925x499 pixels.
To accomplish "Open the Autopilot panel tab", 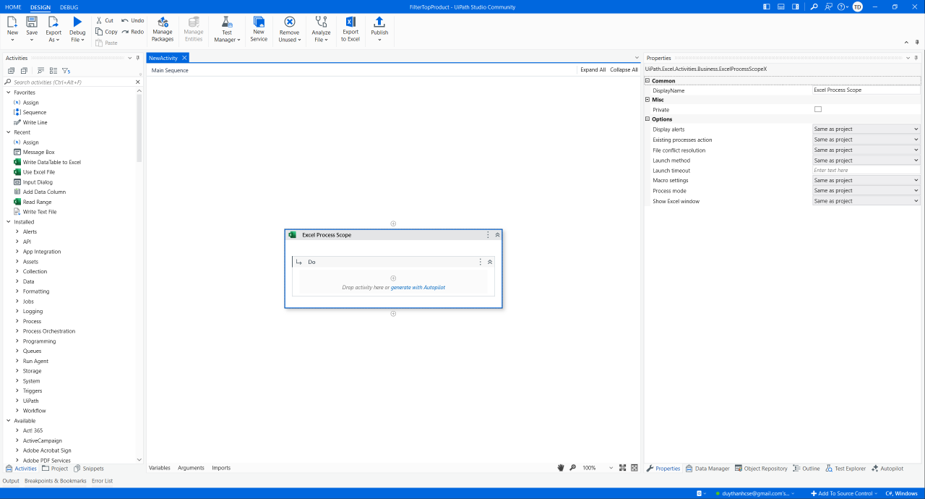I will (x=887, y=468).
